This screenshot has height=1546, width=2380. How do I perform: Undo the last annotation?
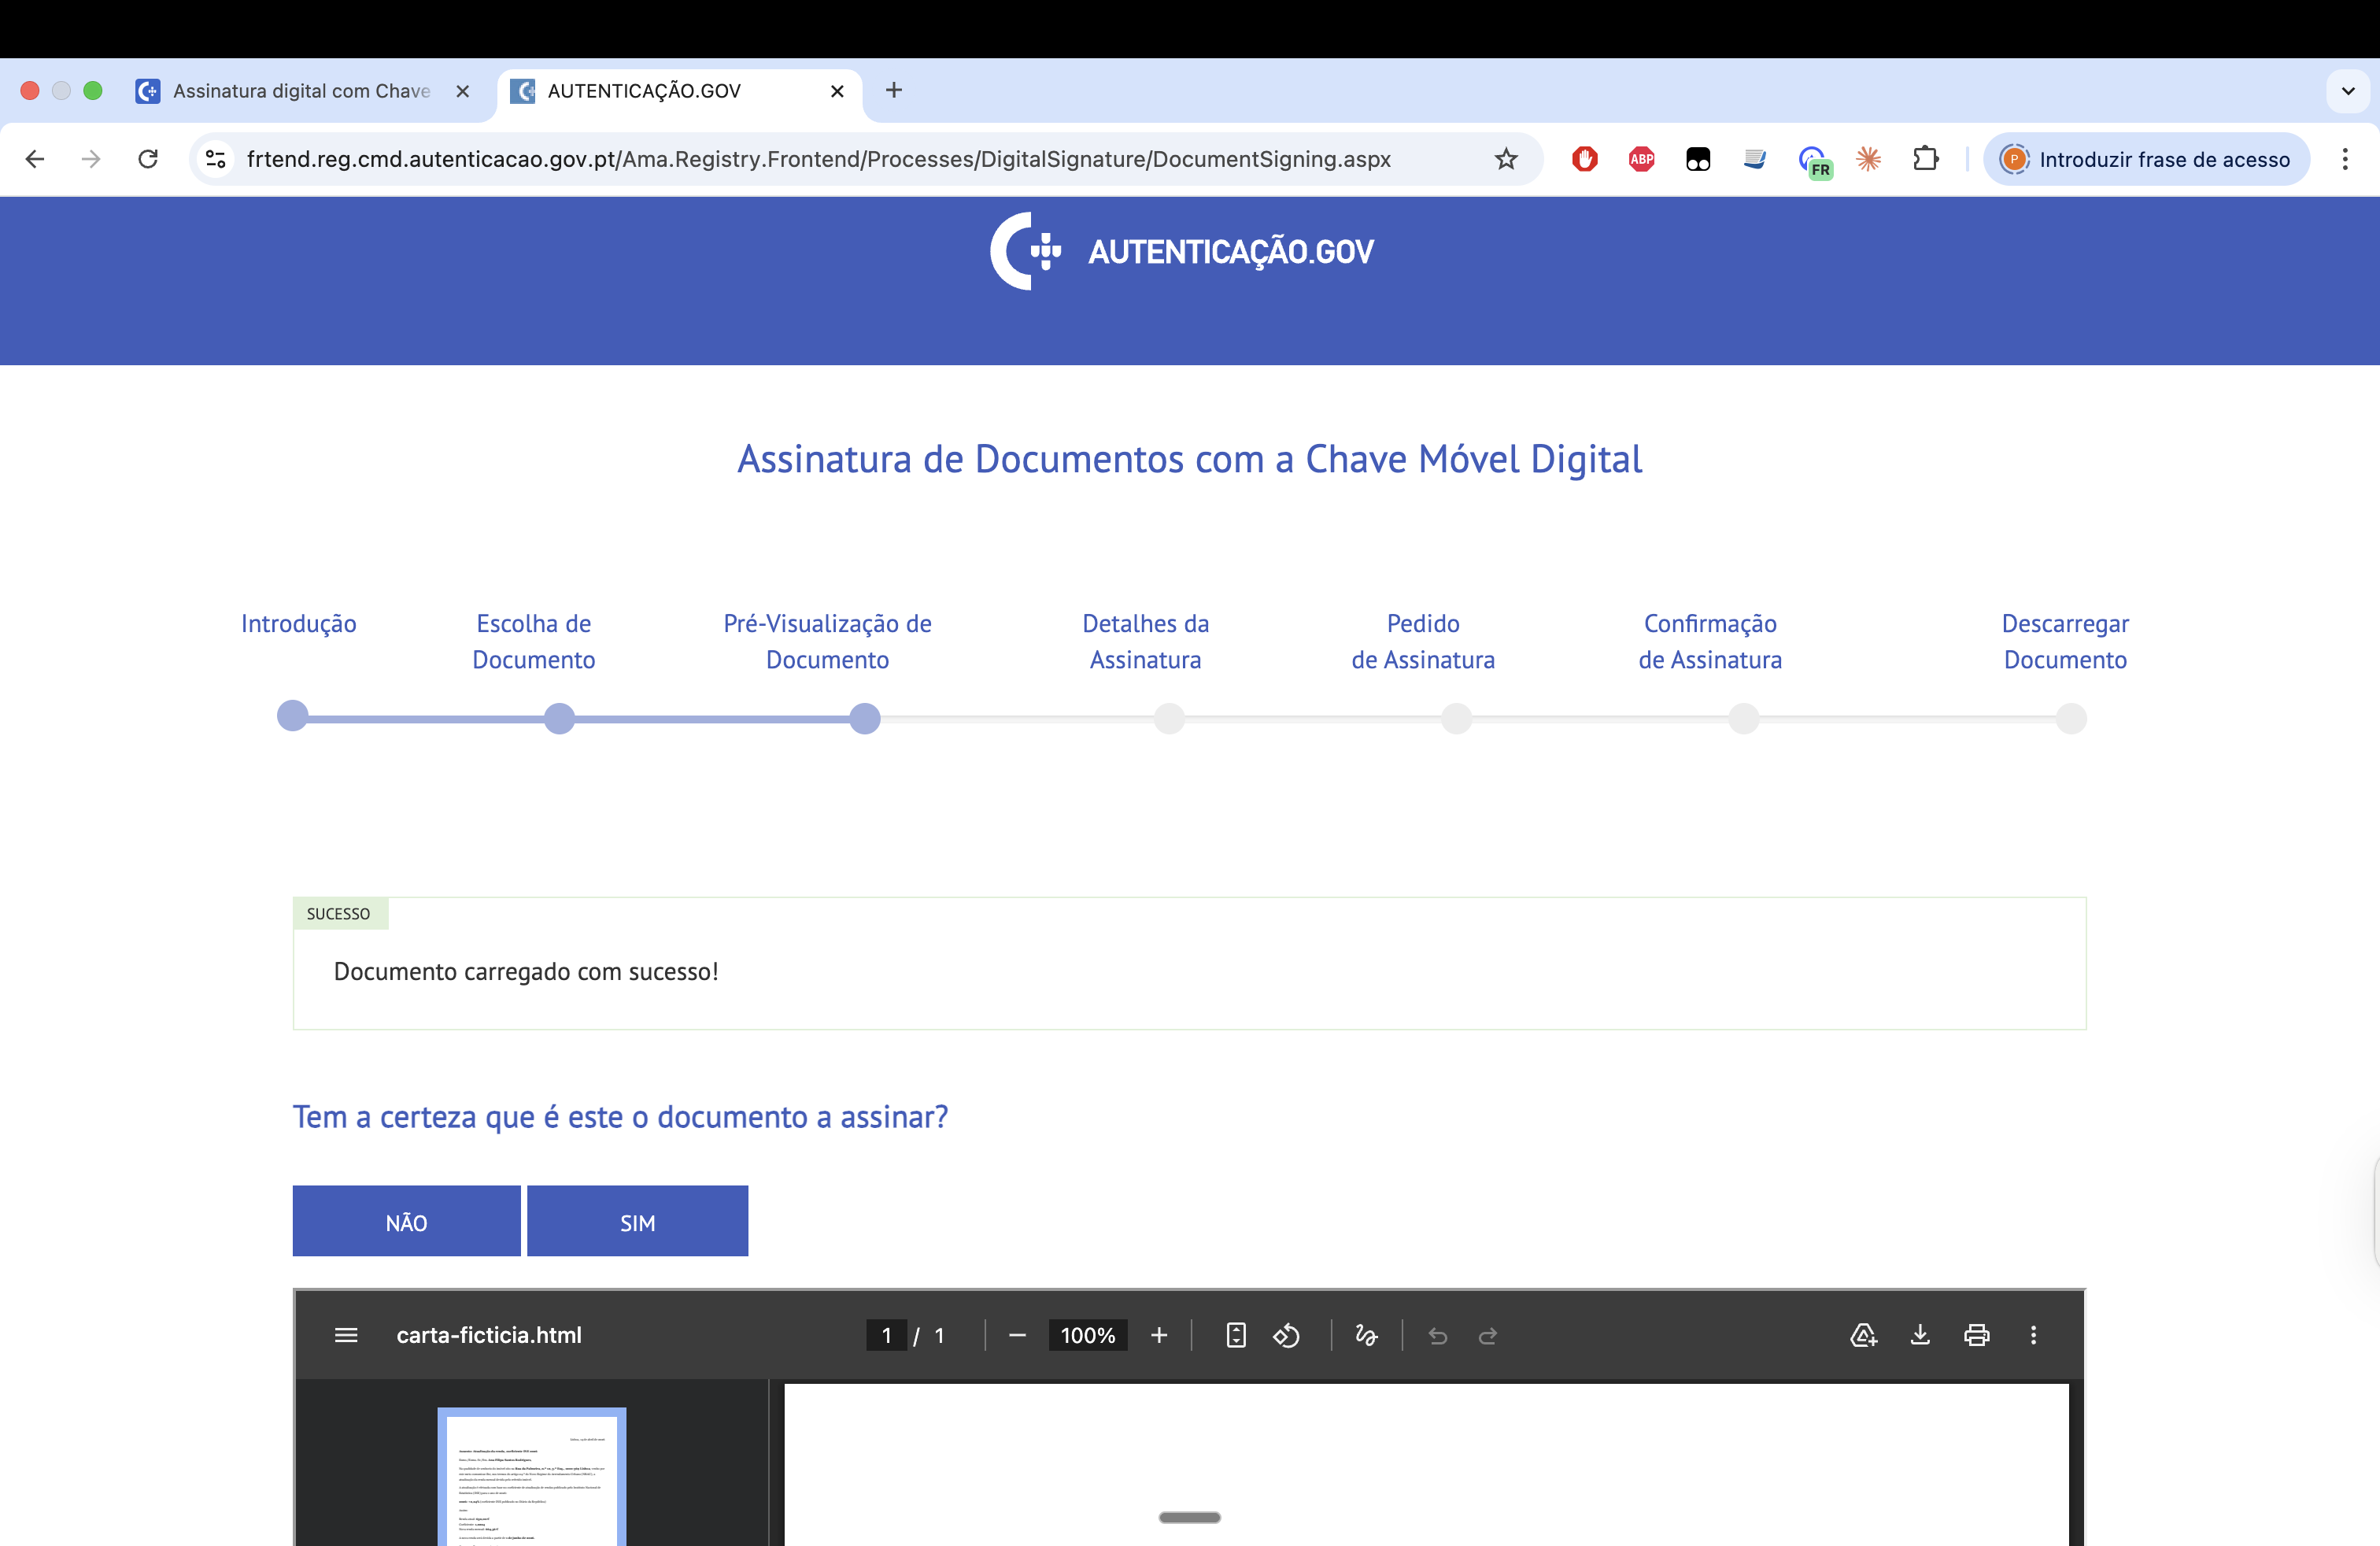(1438, 1335)
